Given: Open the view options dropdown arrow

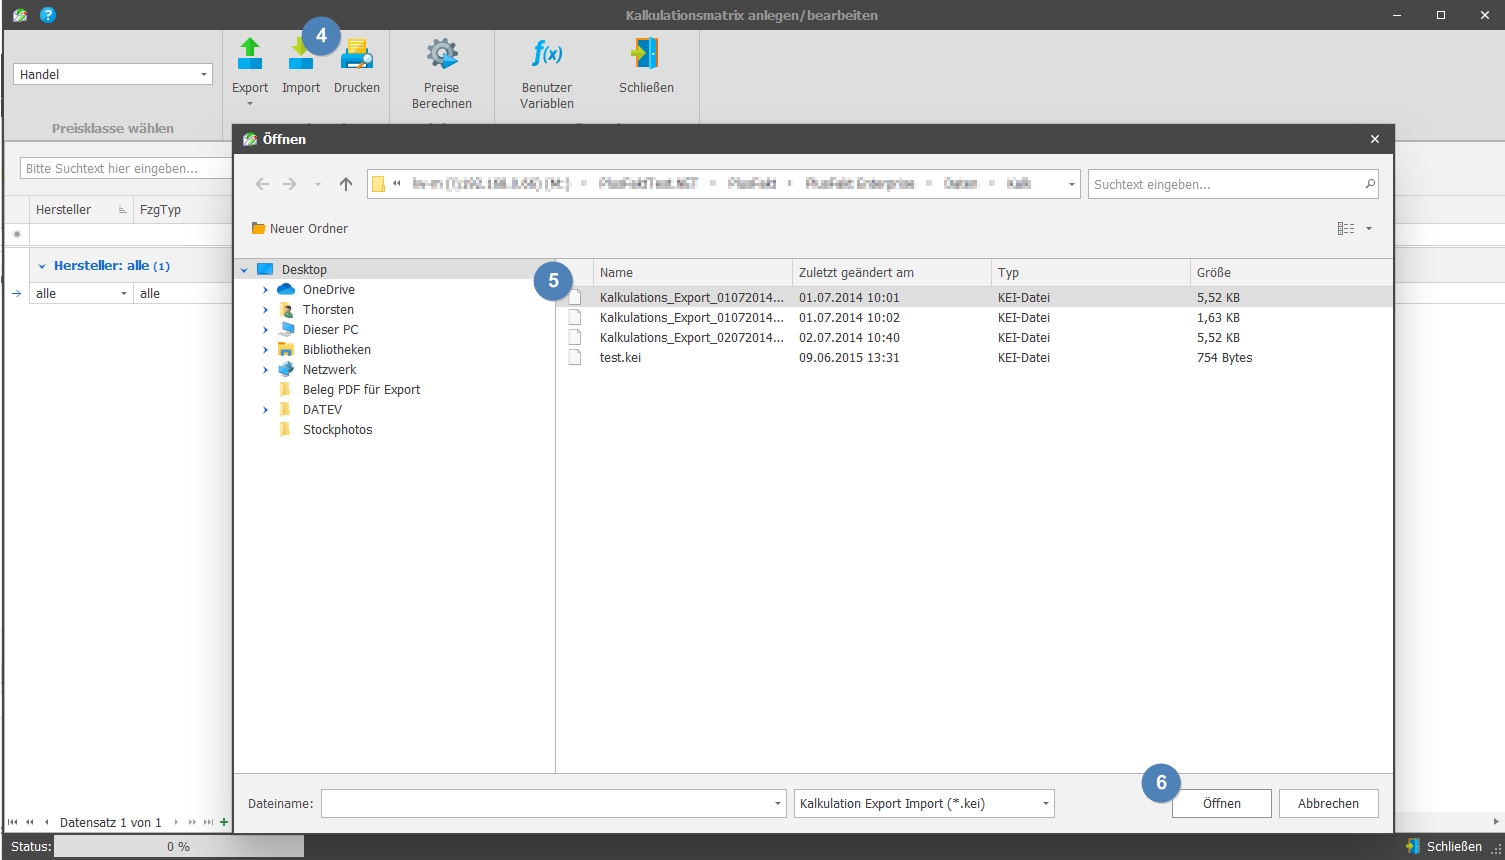Looking at the screenshot, I should point(1369,229).
